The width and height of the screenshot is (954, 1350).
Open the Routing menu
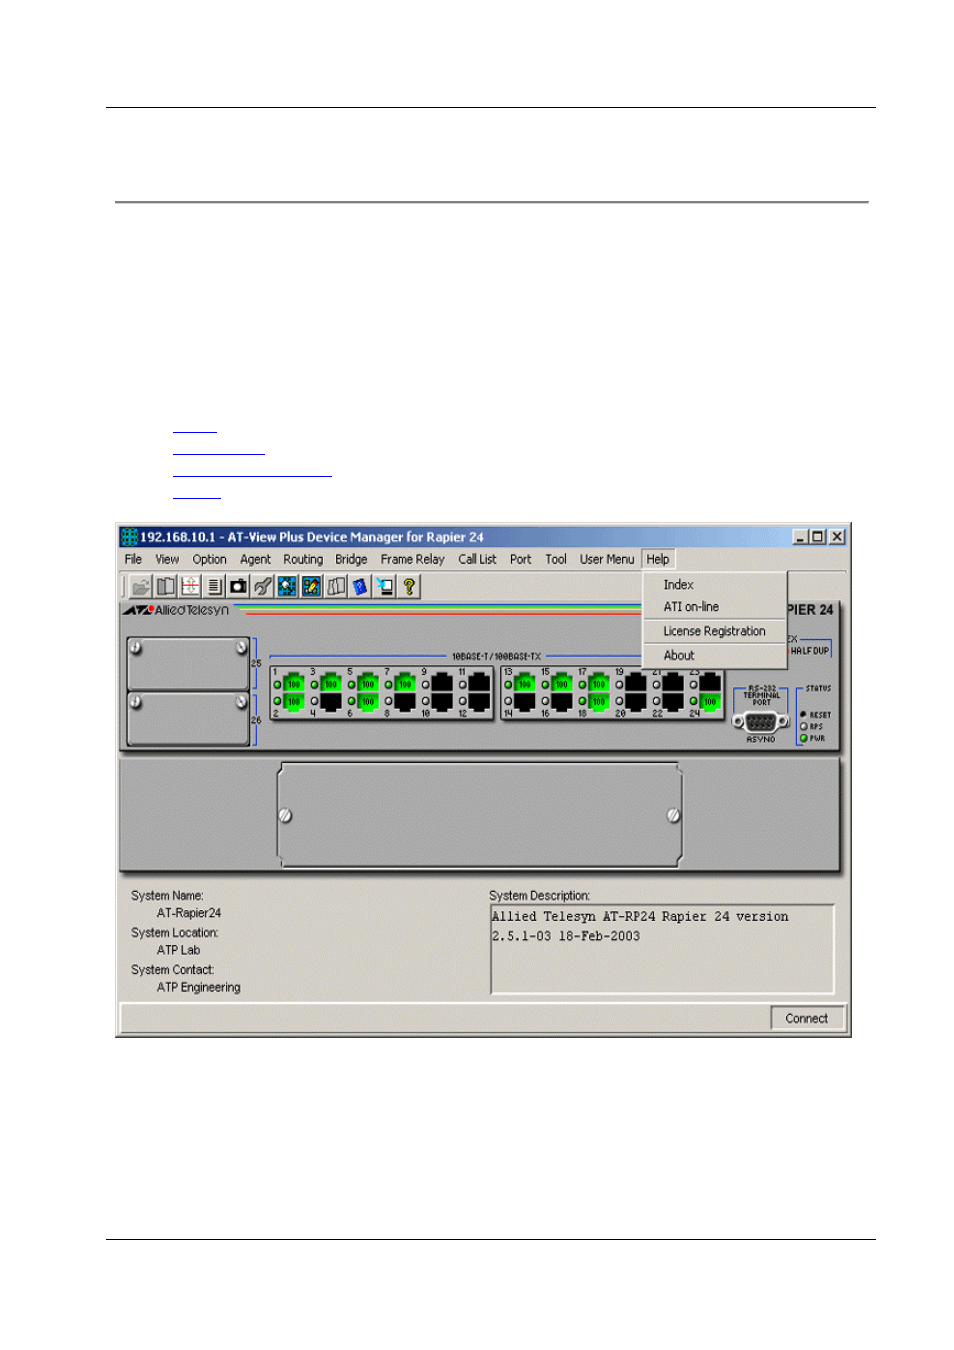click(303, 559)
